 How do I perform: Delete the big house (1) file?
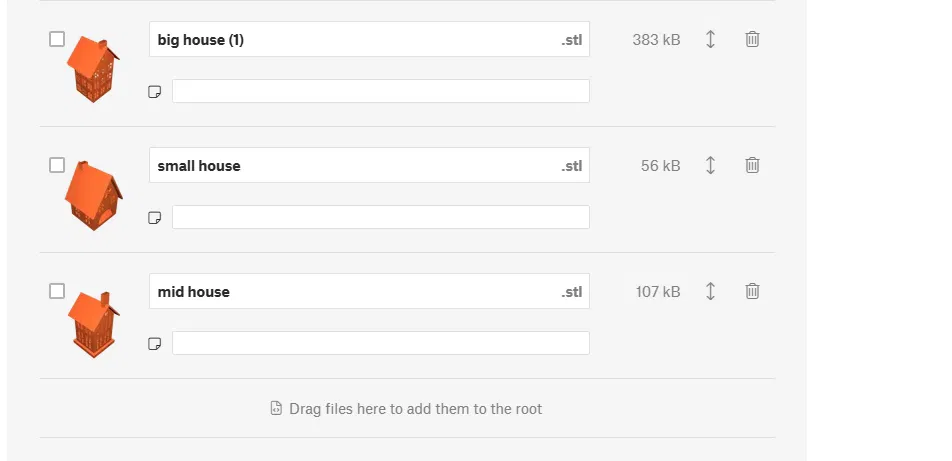[x=752, y=39]
